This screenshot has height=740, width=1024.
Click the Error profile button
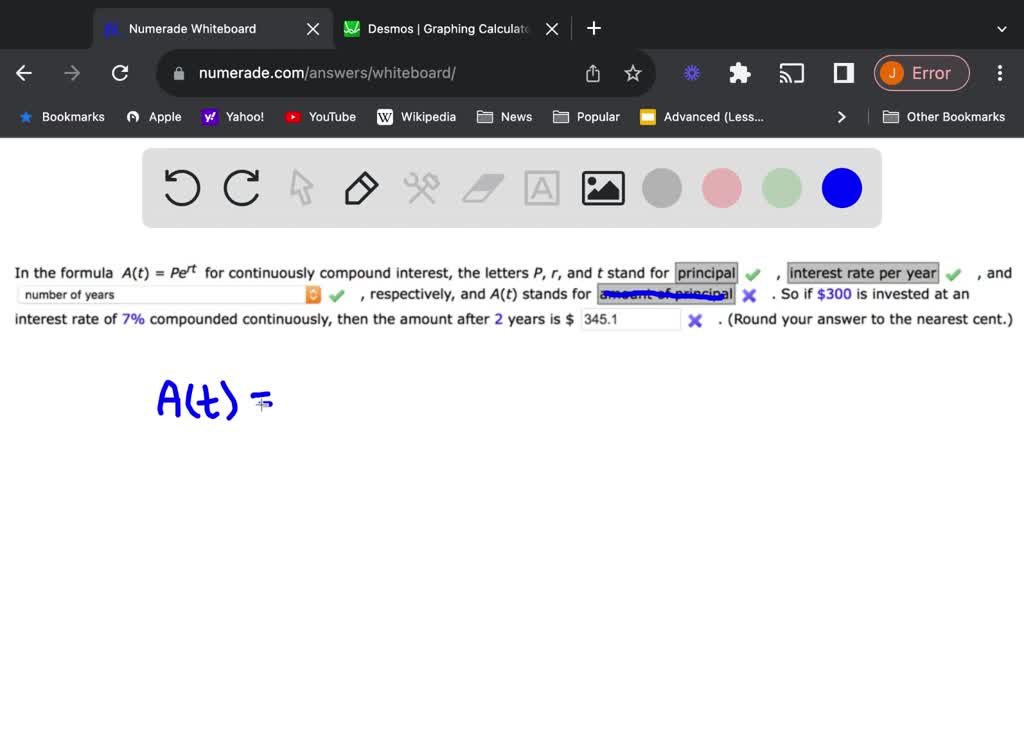921,73
